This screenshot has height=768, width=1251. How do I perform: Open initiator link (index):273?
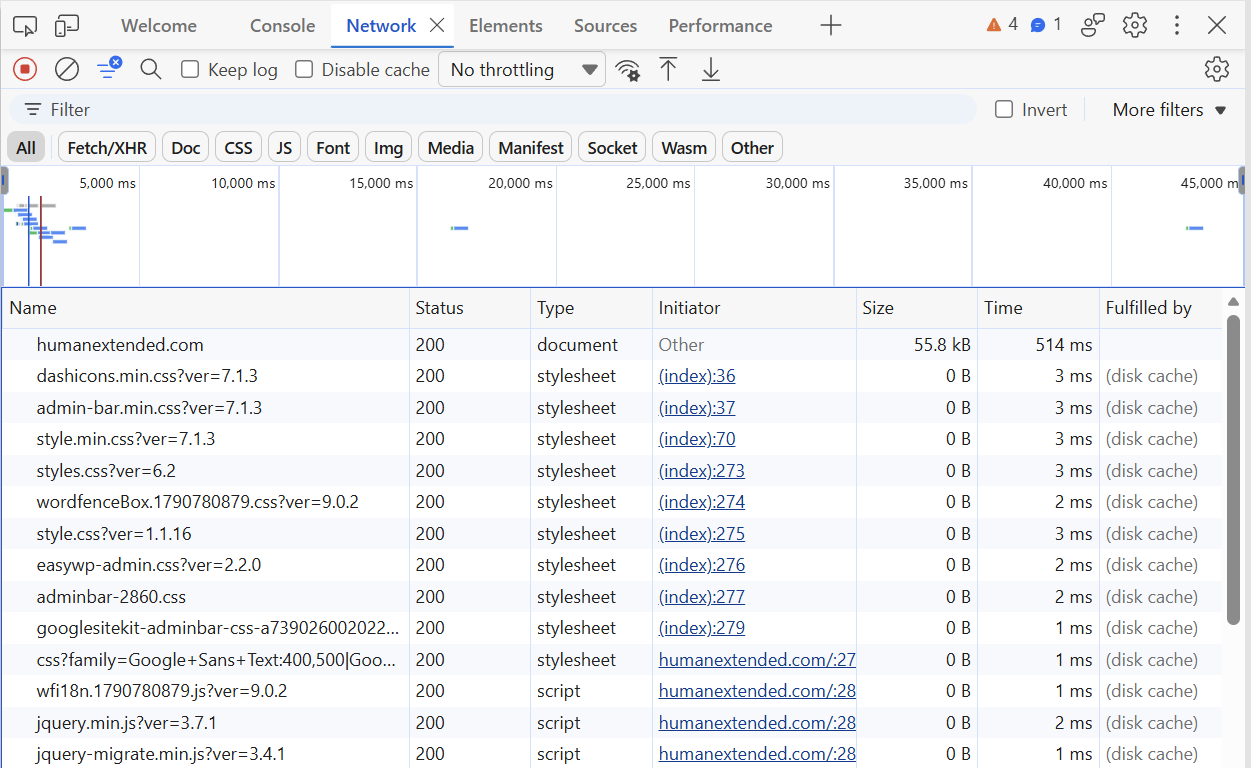(702, 471)
